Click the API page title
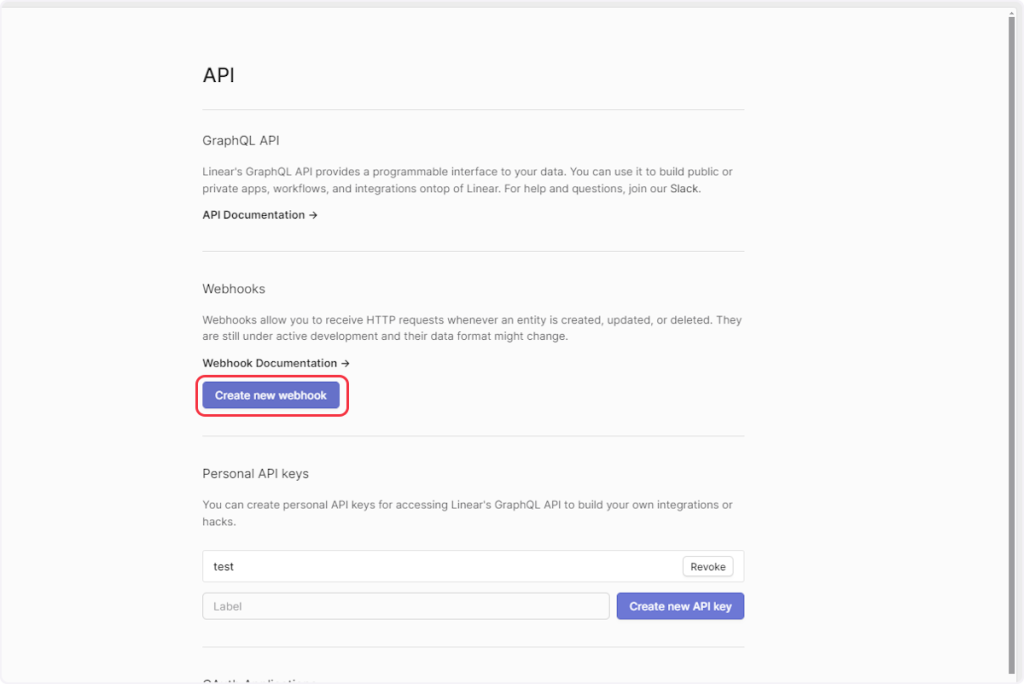 tap(218, 75)
